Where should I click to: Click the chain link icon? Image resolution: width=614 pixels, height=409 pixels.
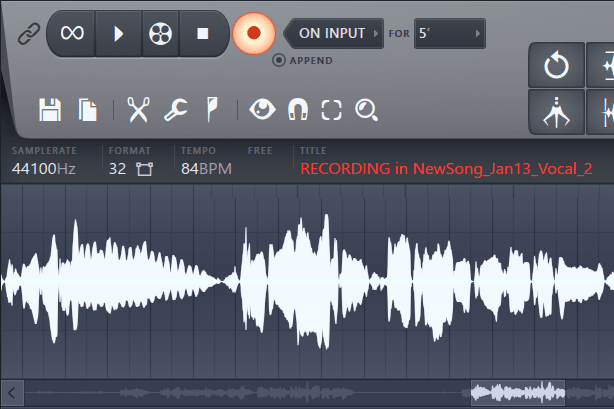point(29,33)
